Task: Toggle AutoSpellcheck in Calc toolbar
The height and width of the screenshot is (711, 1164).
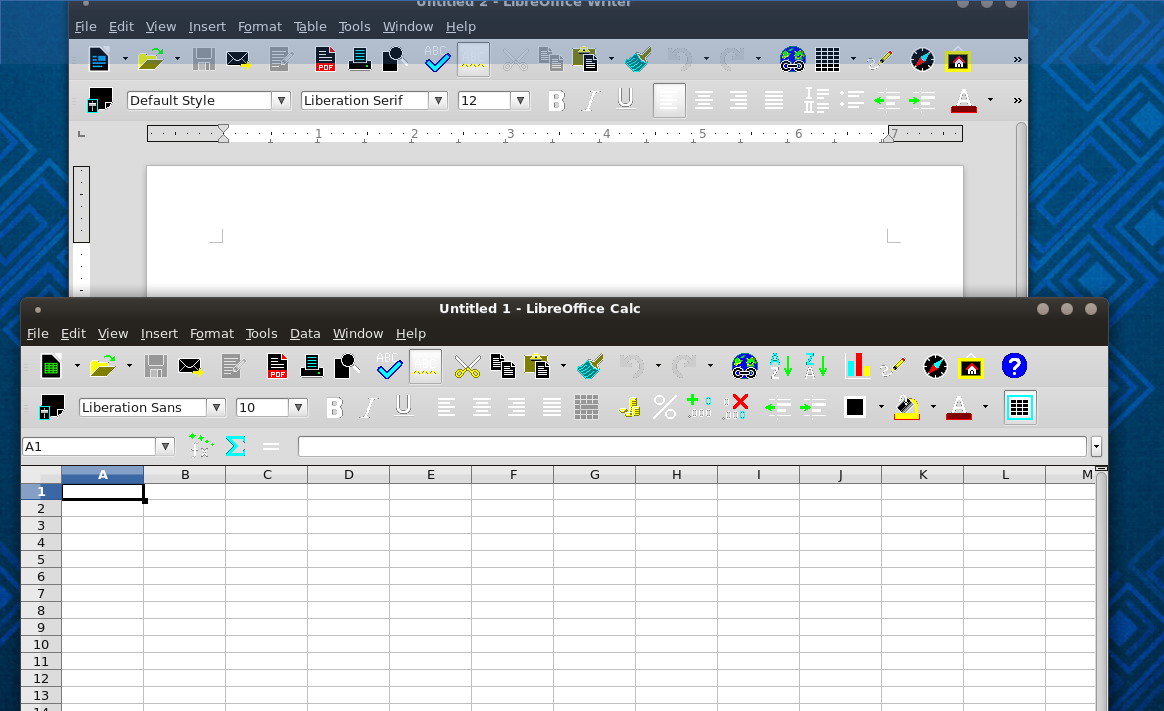Action: click(425, 366)
